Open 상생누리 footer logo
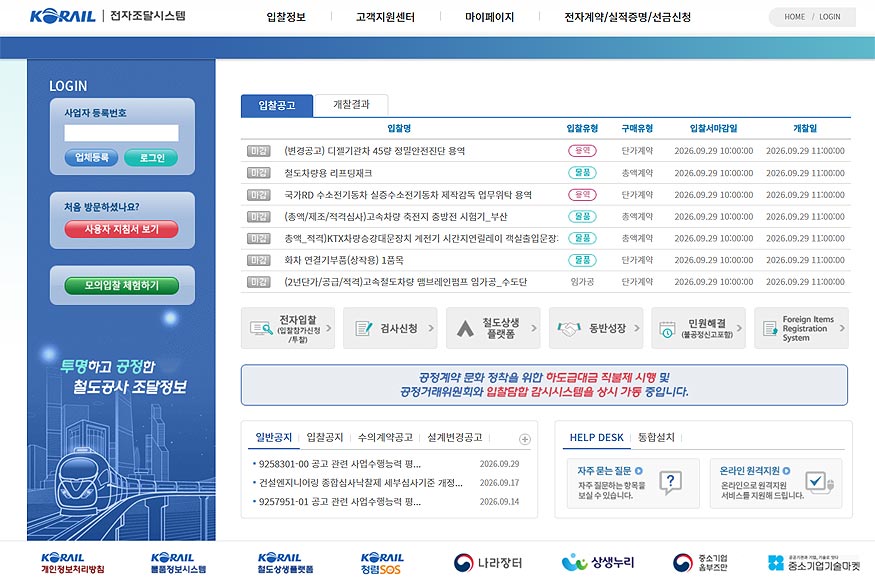 (598, 562)
